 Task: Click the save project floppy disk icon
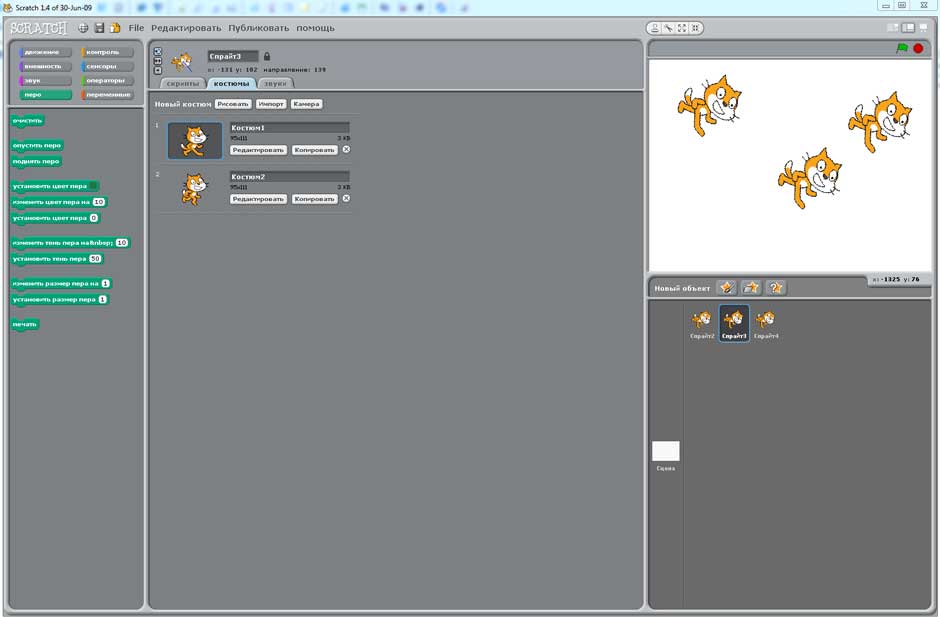[99, 28]
